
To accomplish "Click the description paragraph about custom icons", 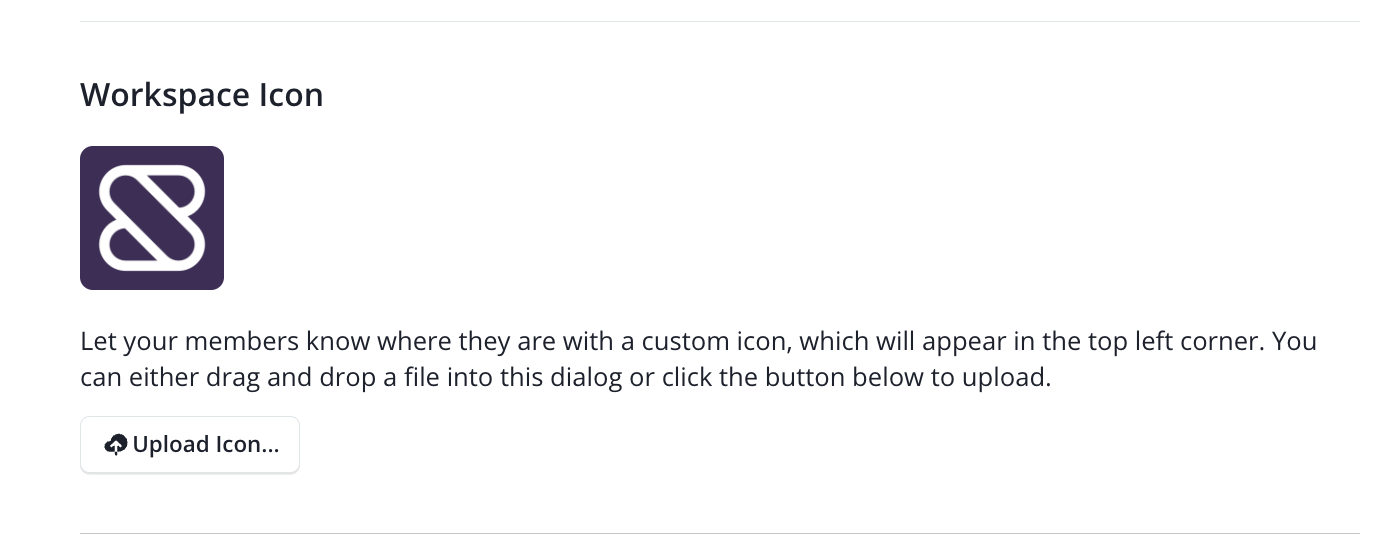I will pos(698,361).
